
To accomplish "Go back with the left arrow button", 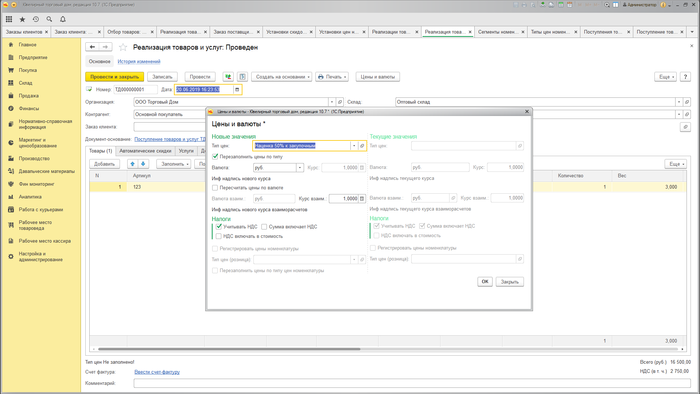I will pos(92,47).
